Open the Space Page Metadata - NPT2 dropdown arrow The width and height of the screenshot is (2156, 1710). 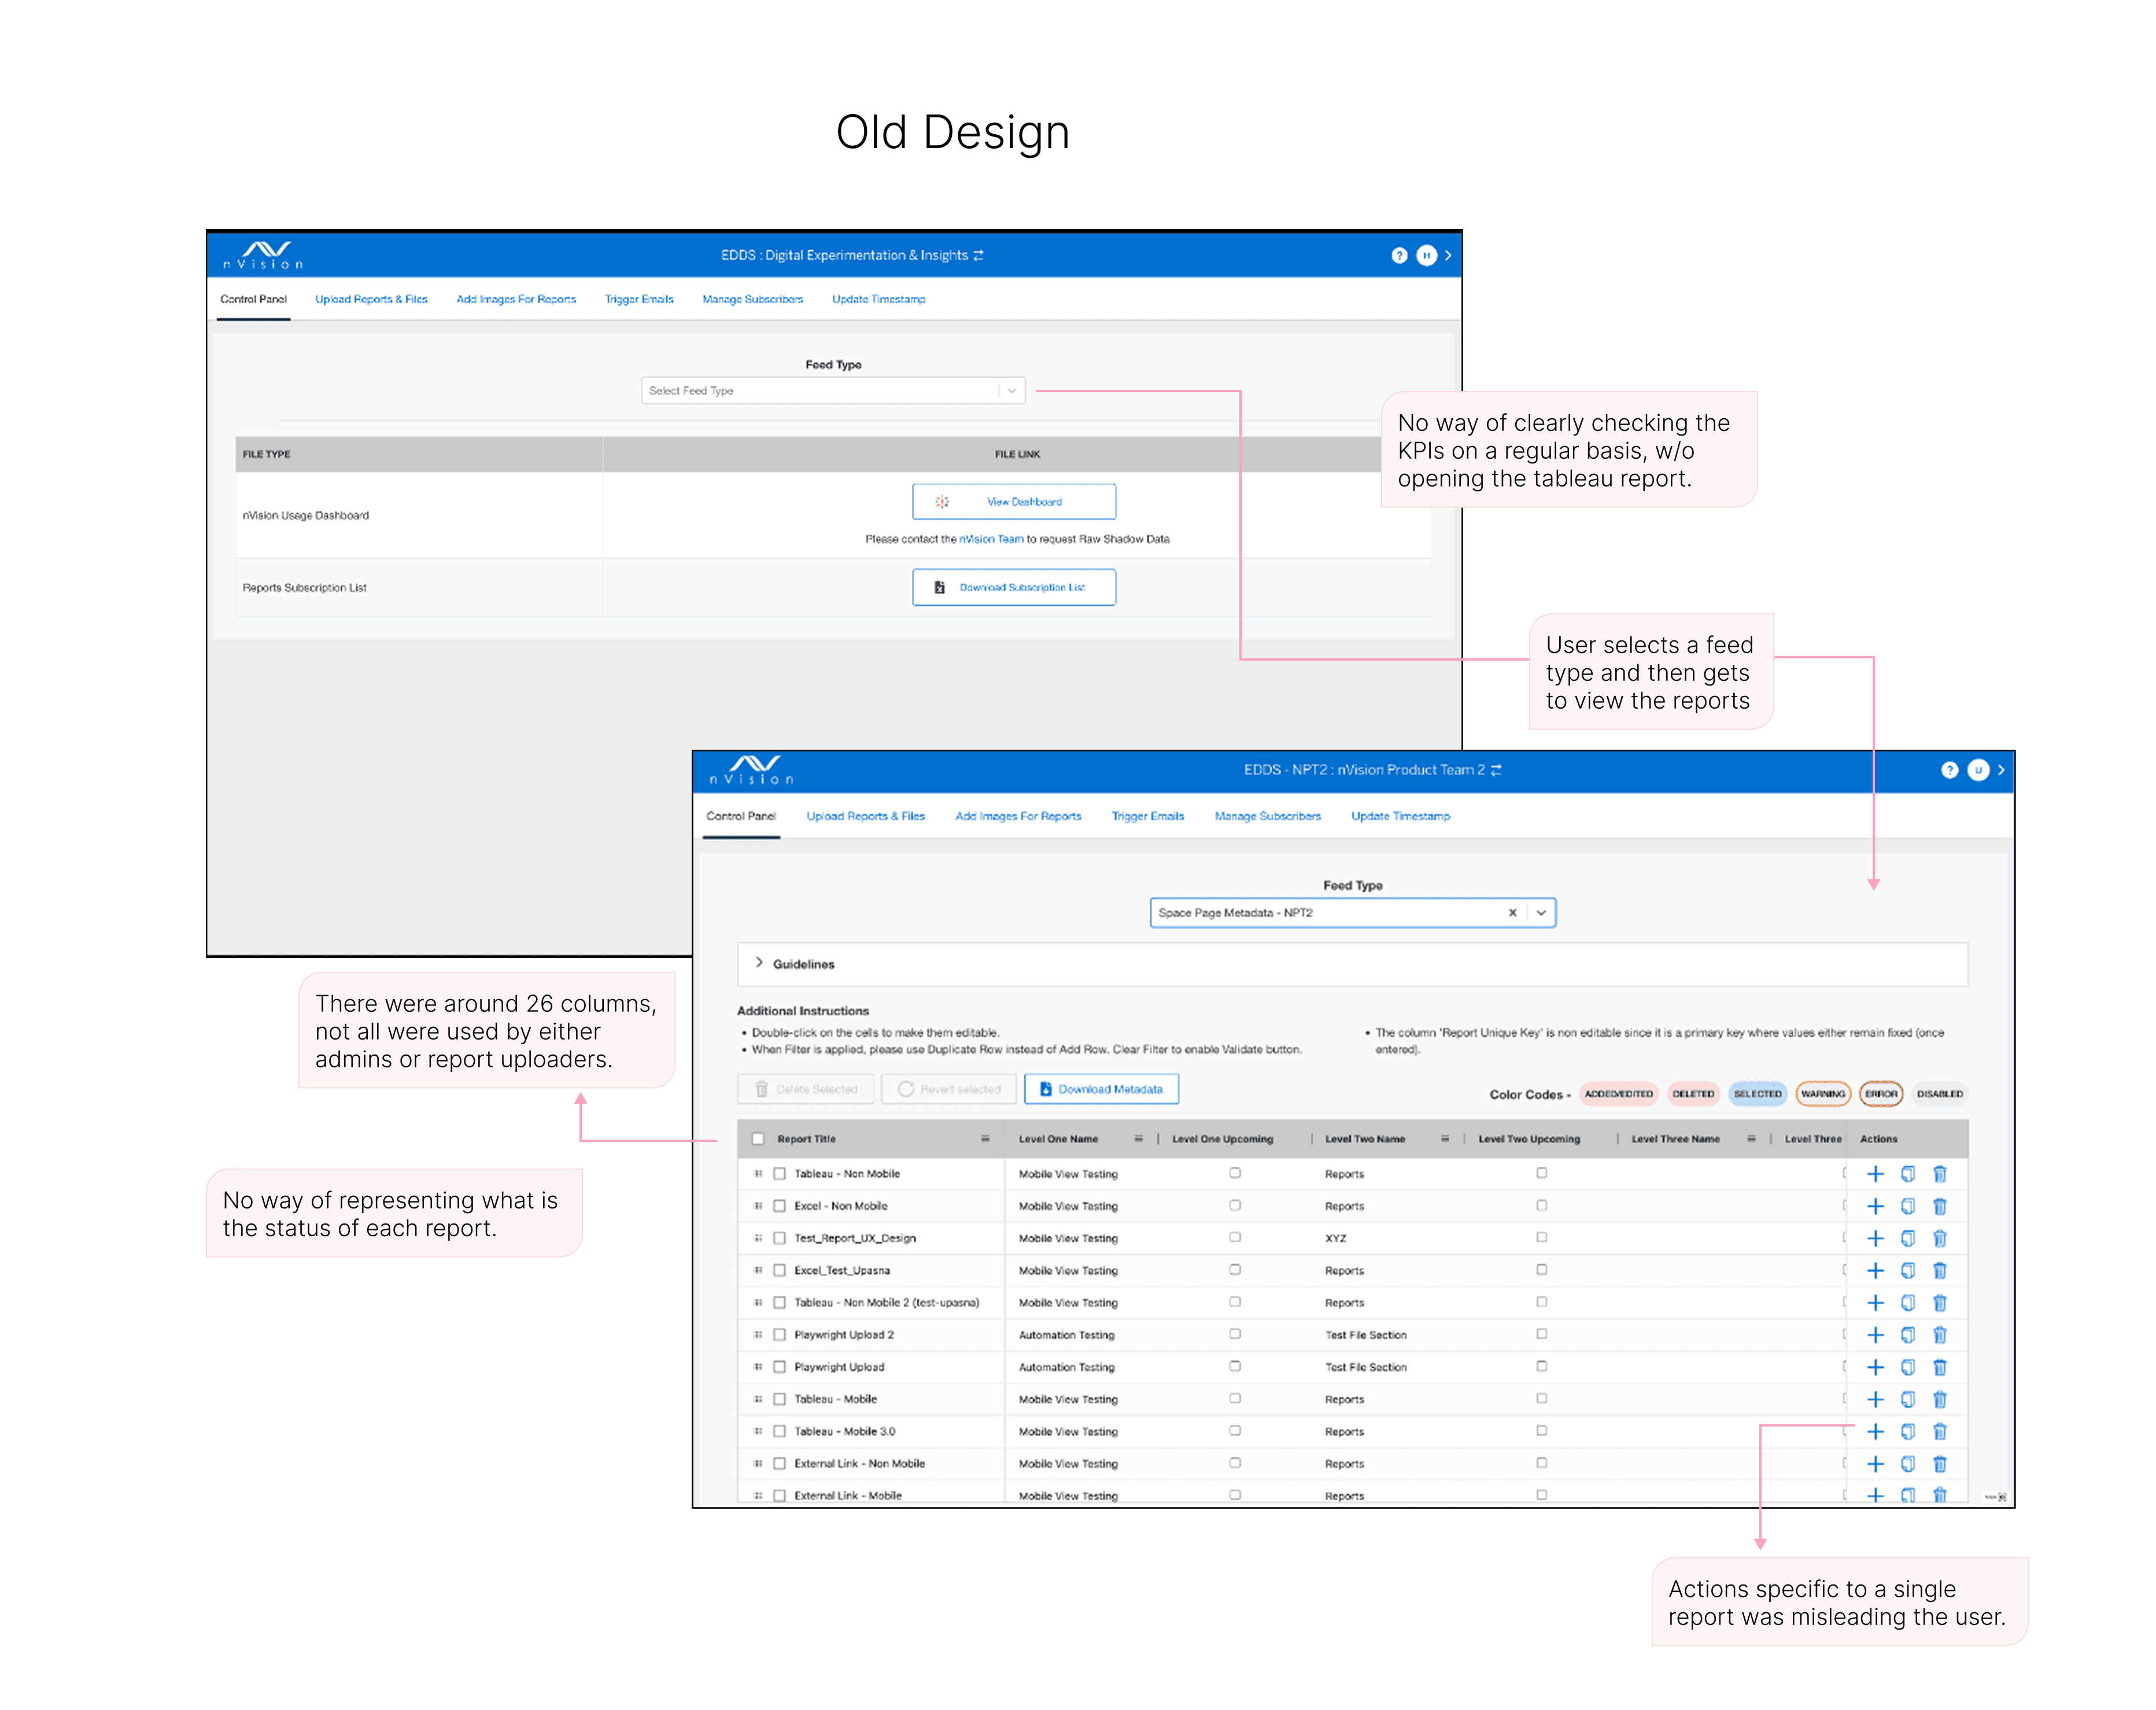[1541, 913]
